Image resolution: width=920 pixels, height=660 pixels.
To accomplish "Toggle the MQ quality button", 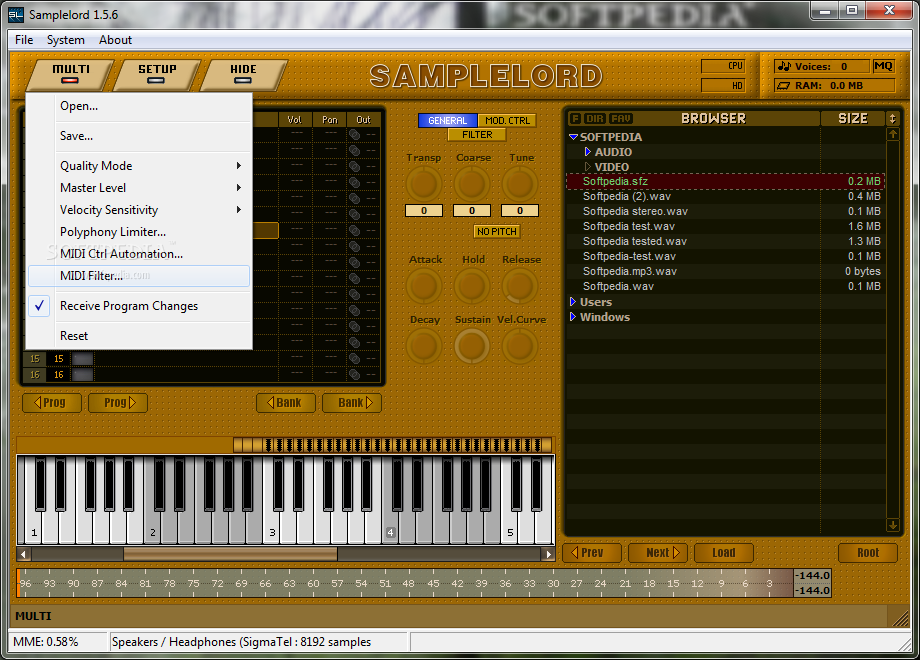I will pos(883,66).
